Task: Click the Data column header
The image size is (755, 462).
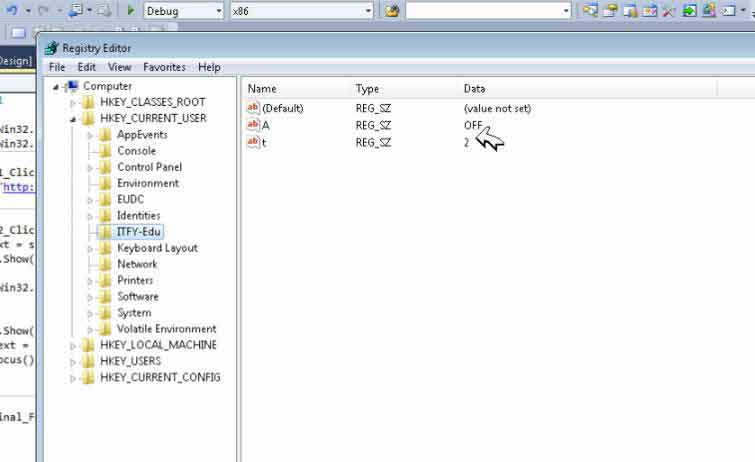Action: [x=474, y=89]
